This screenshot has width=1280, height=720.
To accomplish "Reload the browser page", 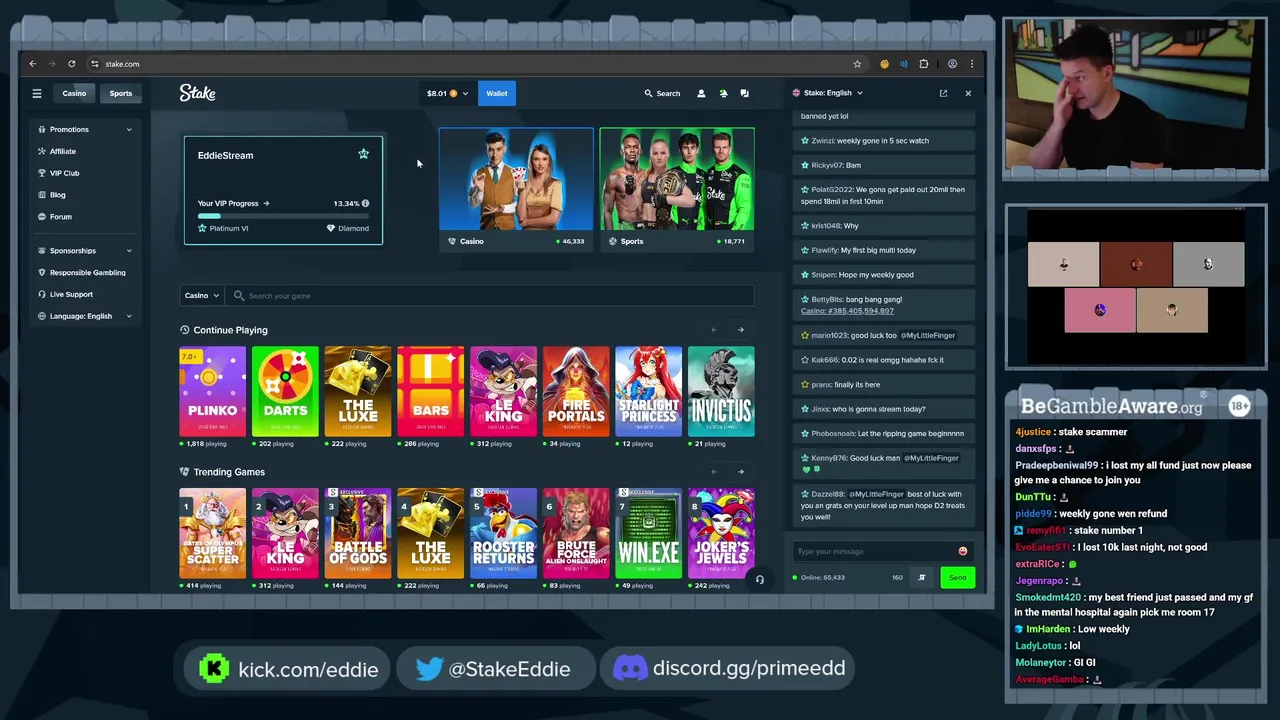I will [x=72, y=64].
